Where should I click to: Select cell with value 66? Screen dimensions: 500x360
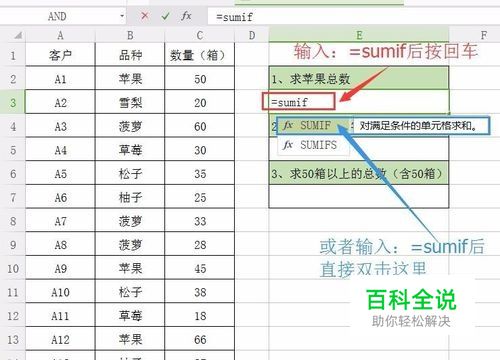200,339
